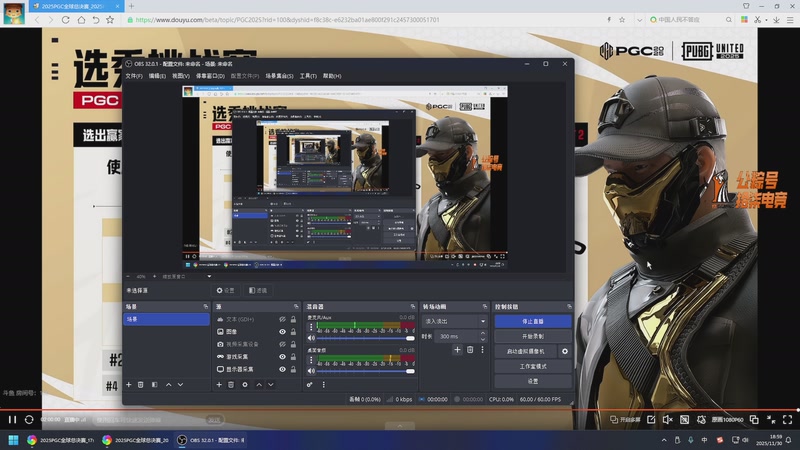Open the transition properties three-dot menu
Image resolution: width=800 pixels, height=450 pixels.
click(x=482, y=349)
